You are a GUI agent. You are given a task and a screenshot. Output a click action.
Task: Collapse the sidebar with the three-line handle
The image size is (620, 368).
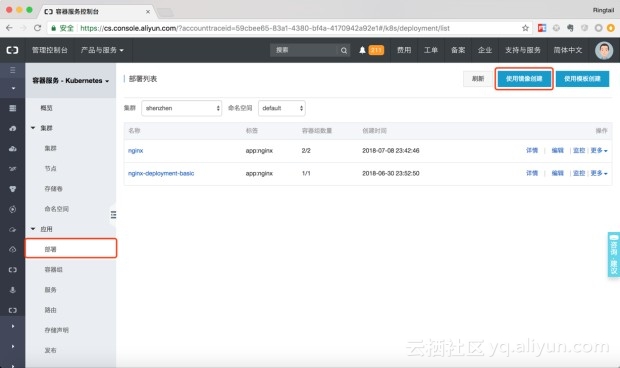click(113, 215)
